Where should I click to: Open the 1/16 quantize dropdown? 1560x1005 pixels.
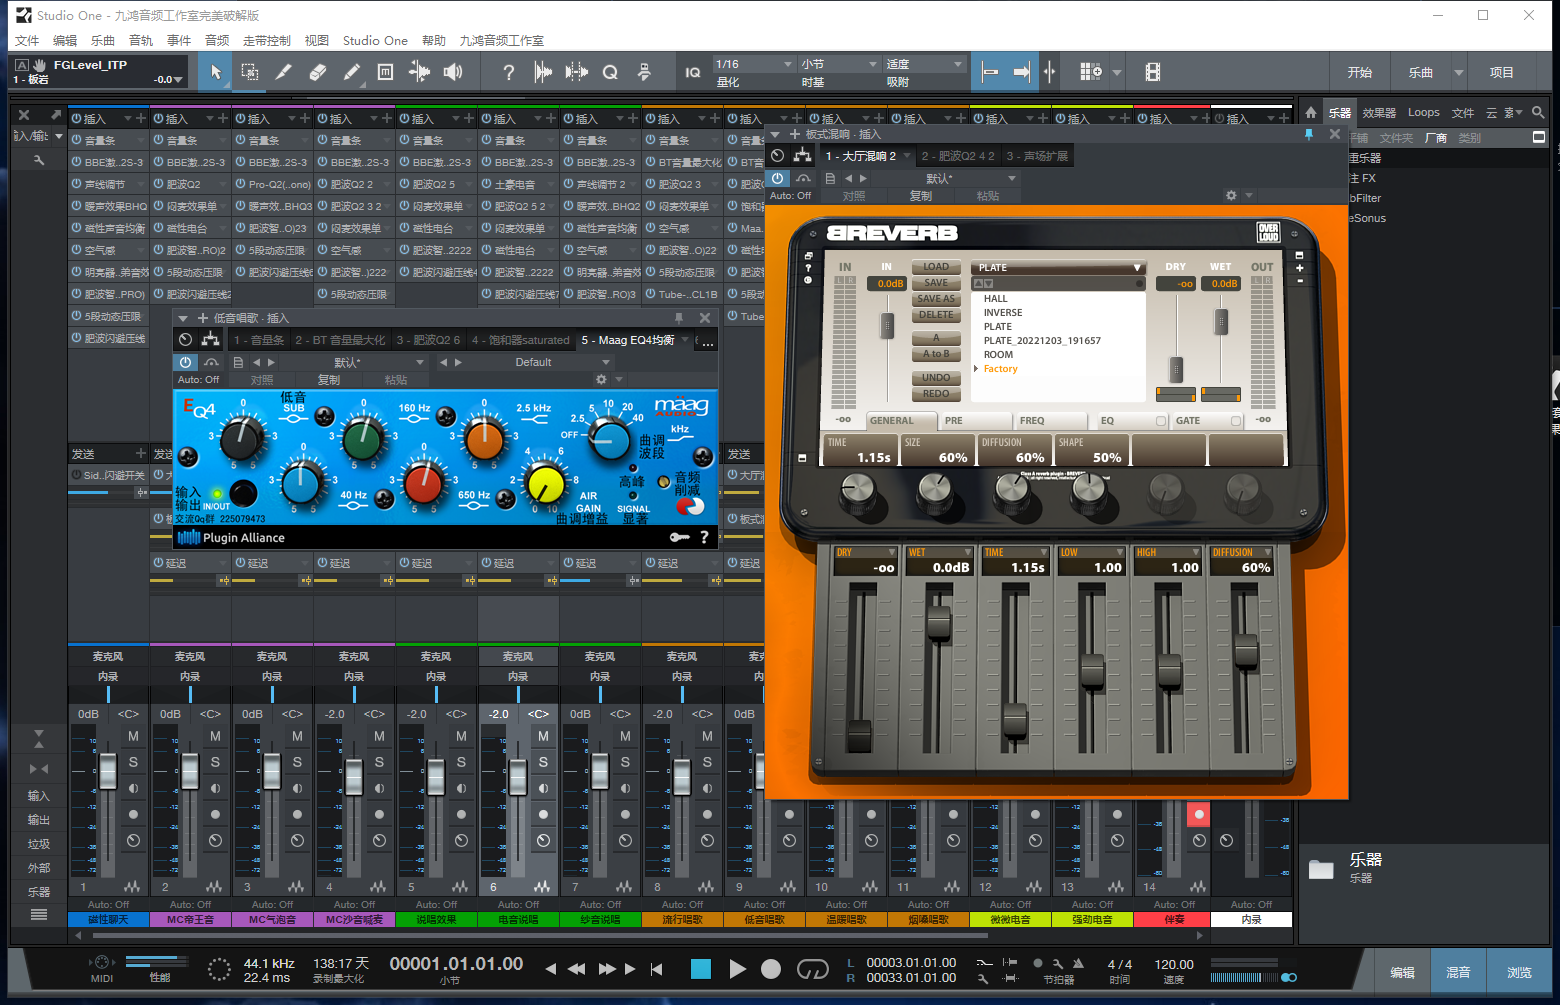pos(754,64)
